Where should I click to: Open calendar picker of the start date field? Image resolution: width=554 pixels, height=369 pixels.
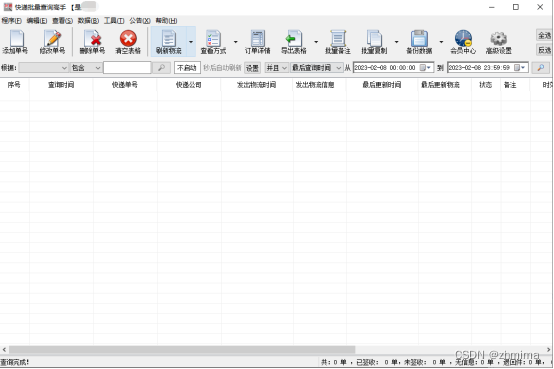[x=425, y=68]
